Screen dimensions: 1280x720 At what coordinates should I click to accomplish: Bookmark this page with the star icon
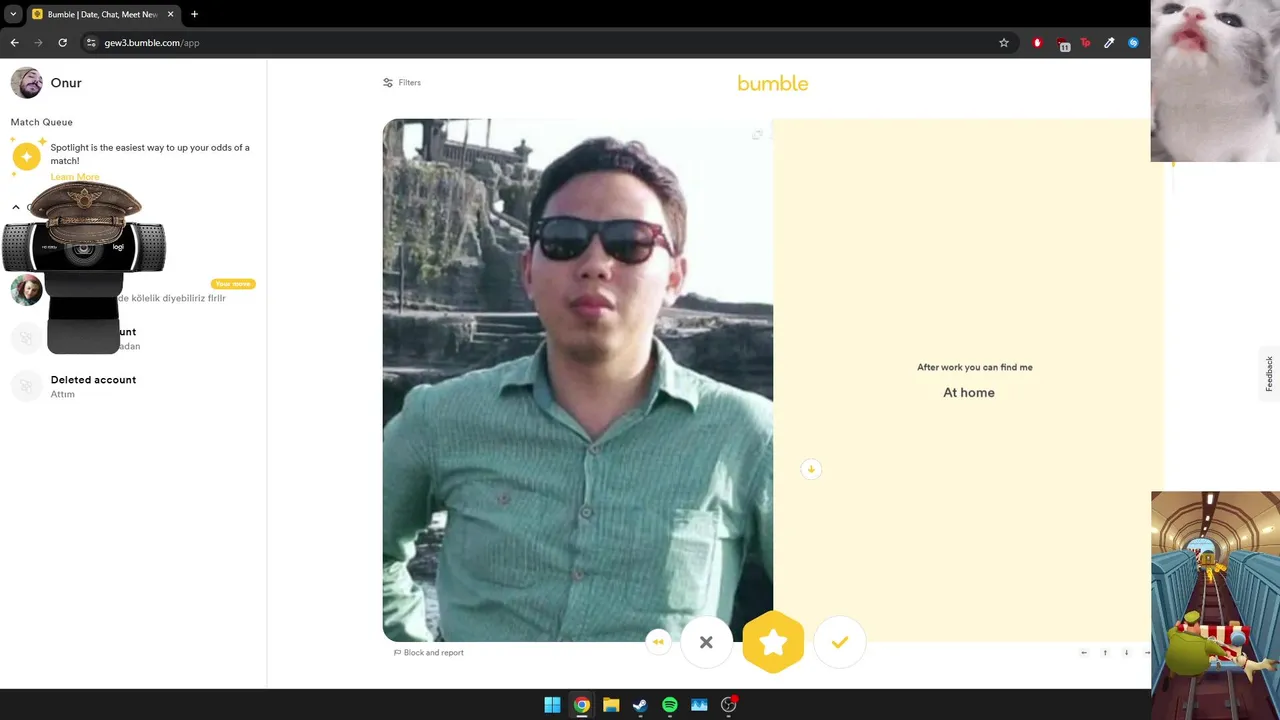click(1004, 43)
